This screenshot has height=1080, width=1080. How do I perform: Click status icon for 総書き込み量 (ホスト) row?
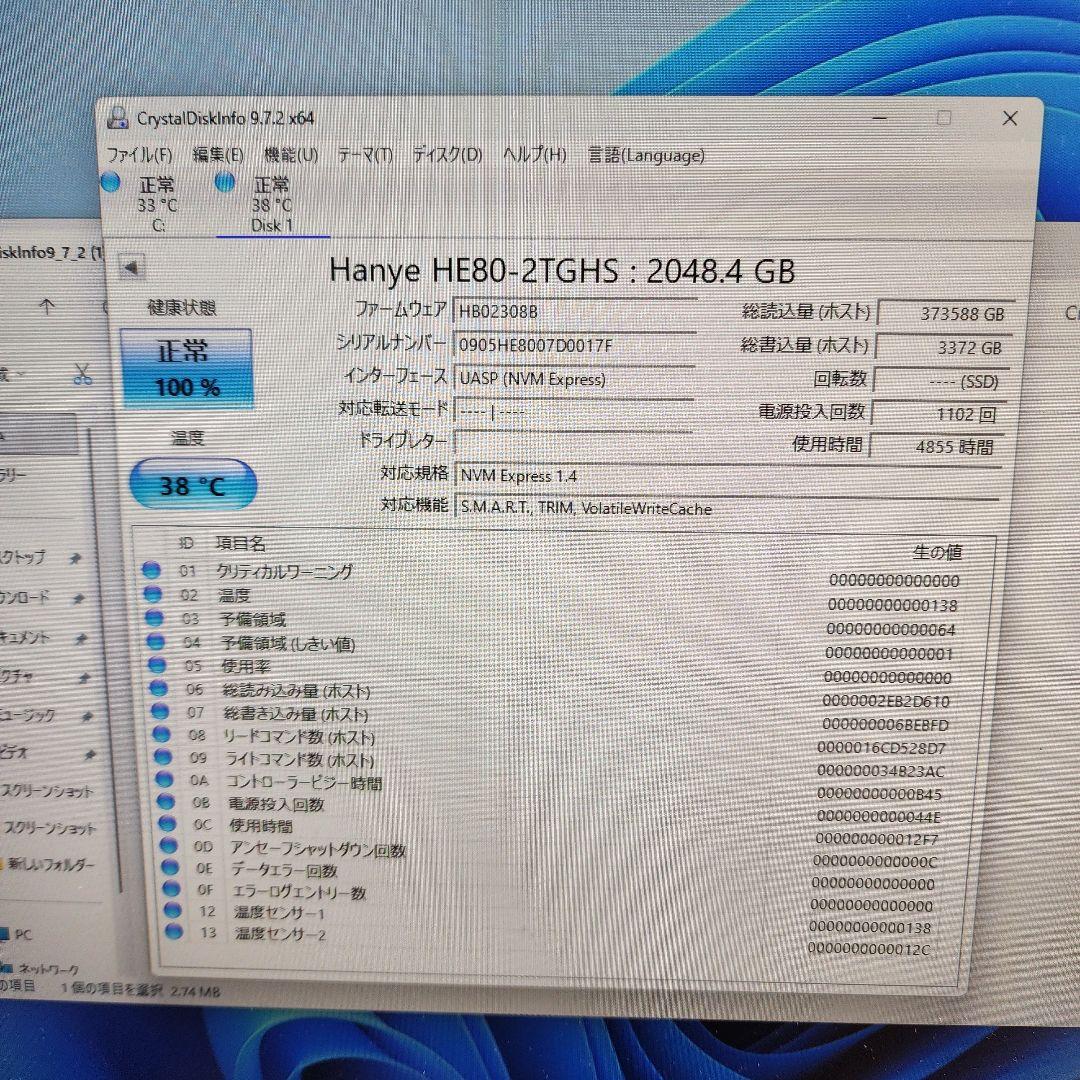(x=160, y=711)
